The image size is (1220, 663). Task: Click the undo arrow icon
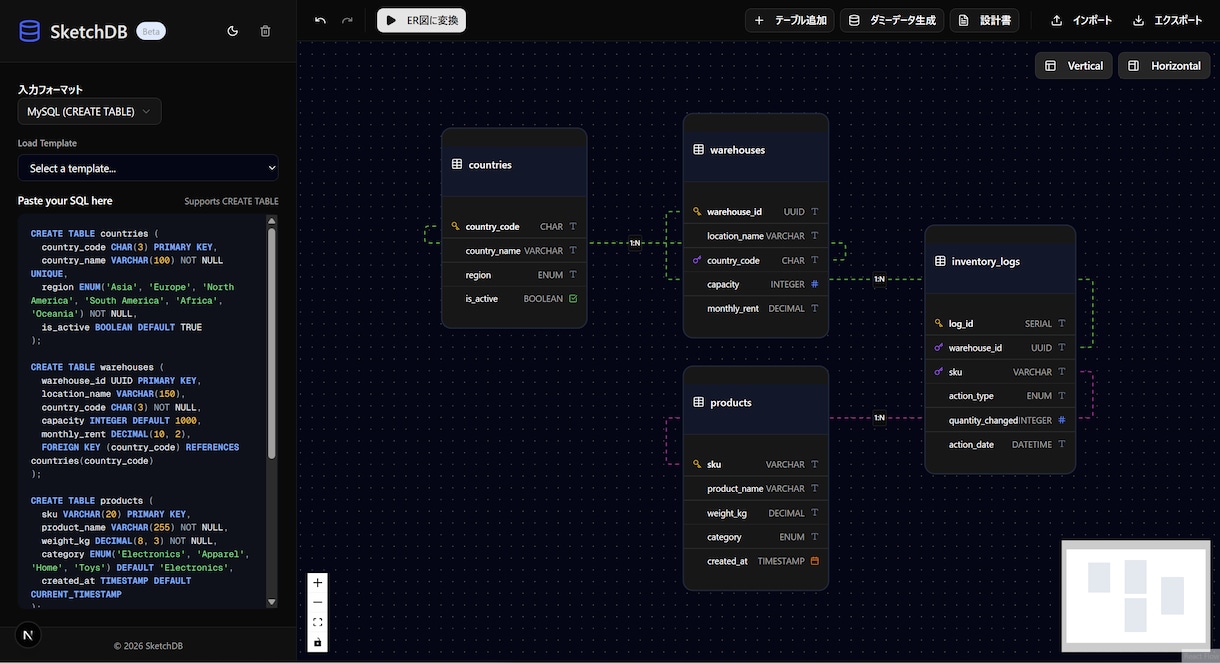(x=320, y=20)
